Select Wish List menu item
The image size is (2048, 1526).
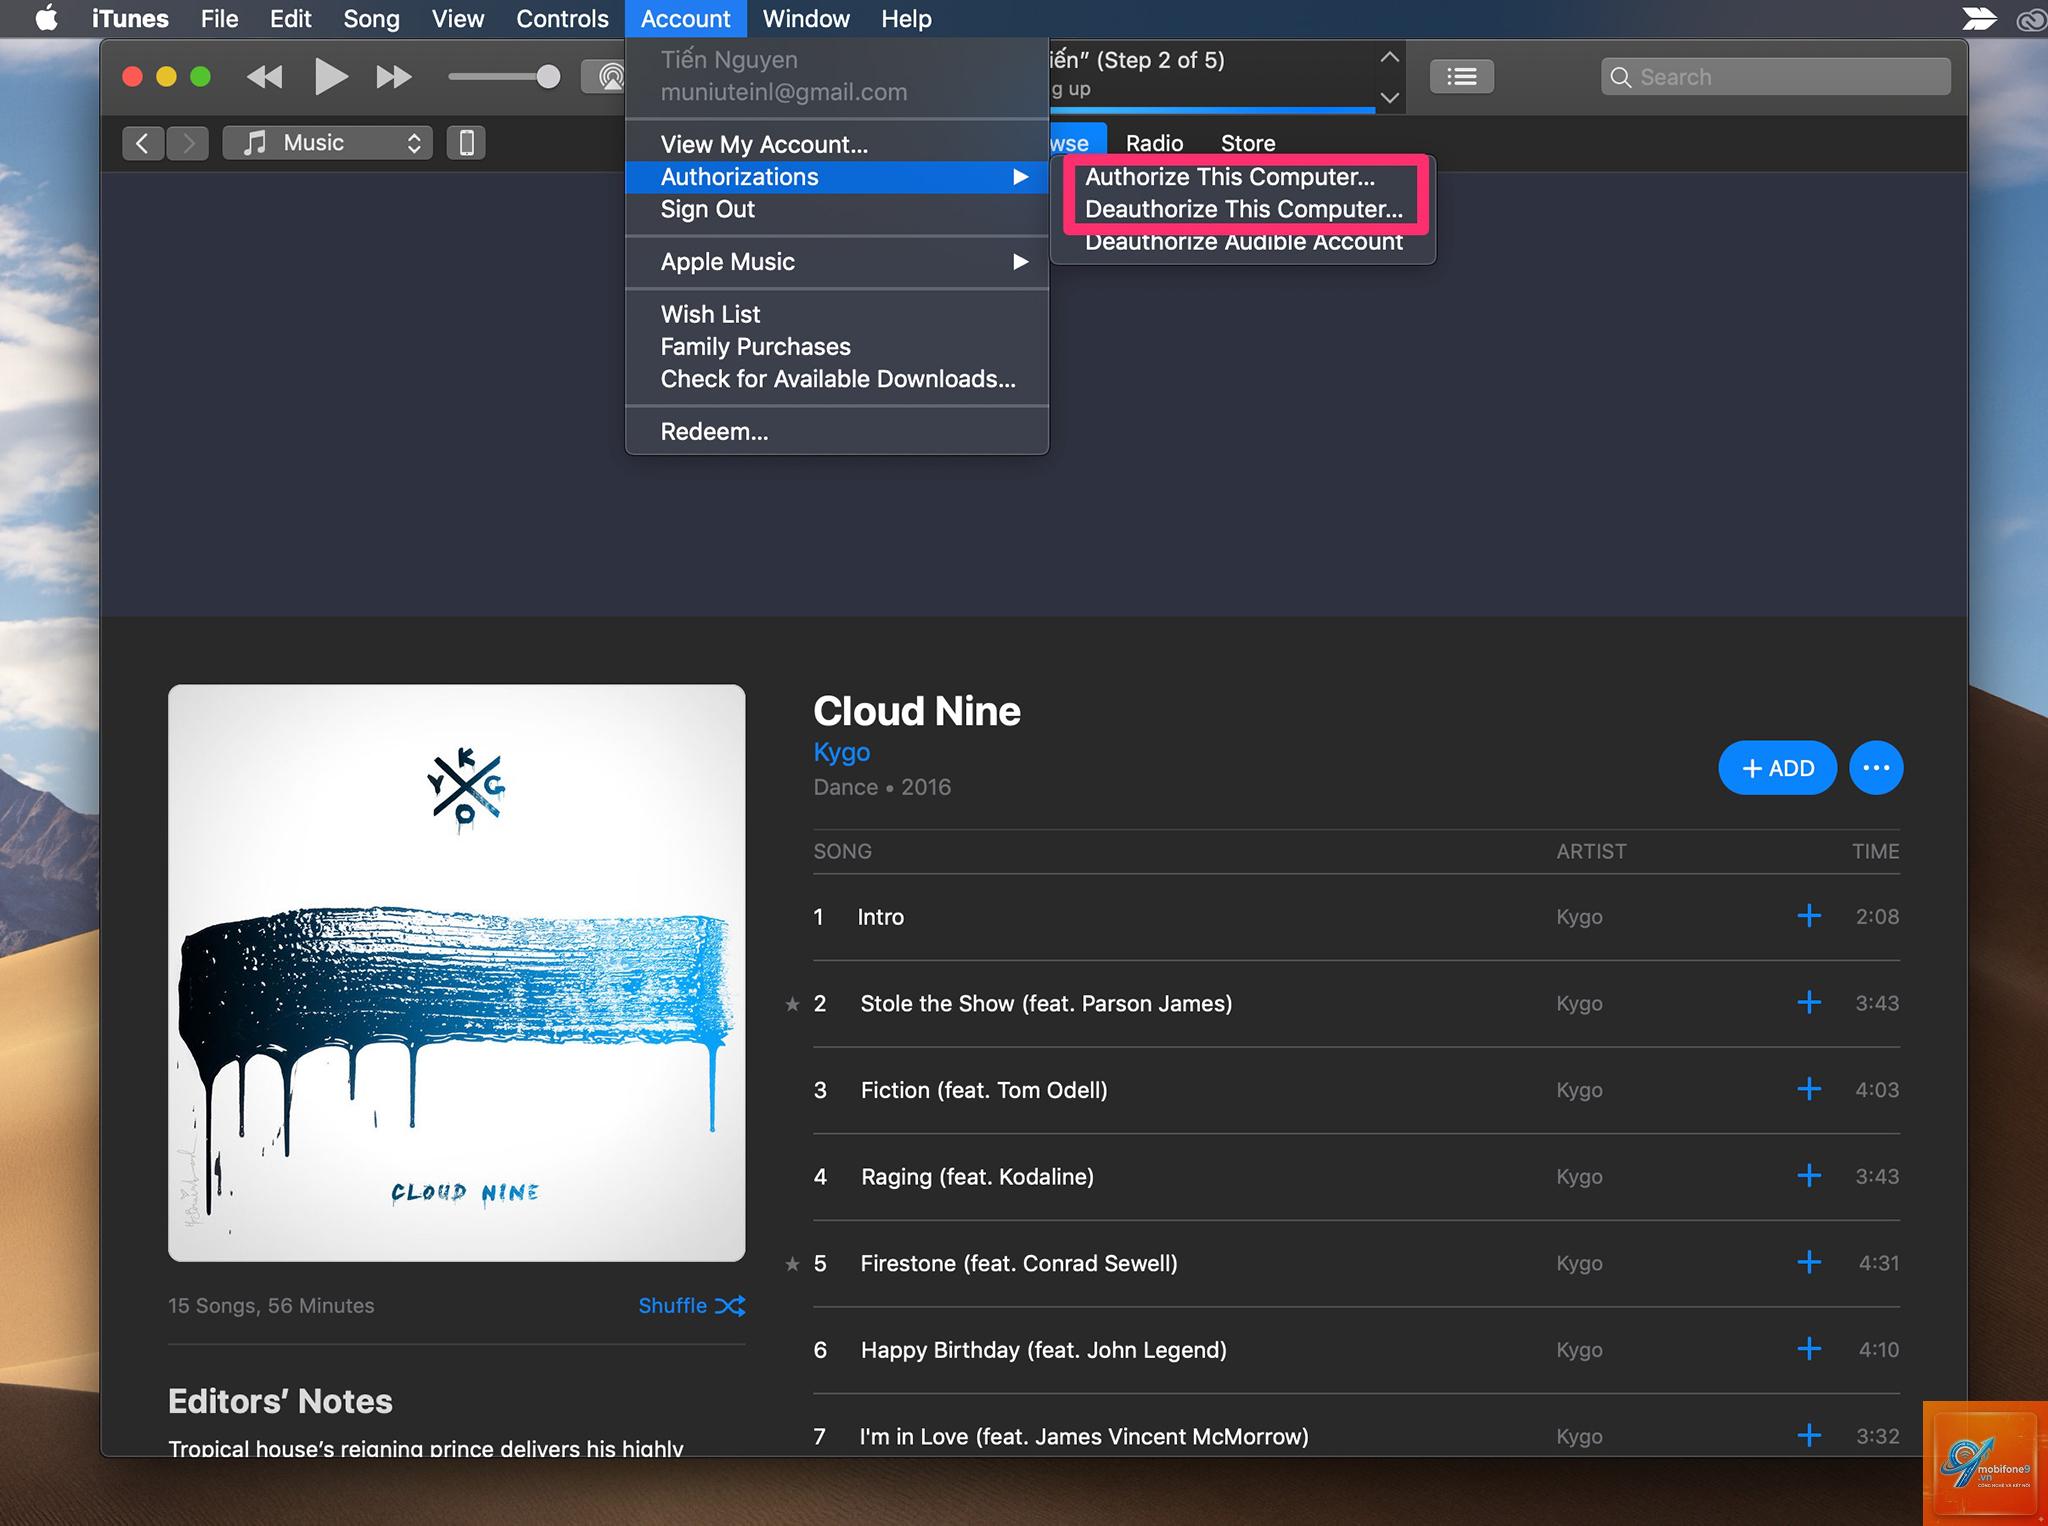pos(837,314)
